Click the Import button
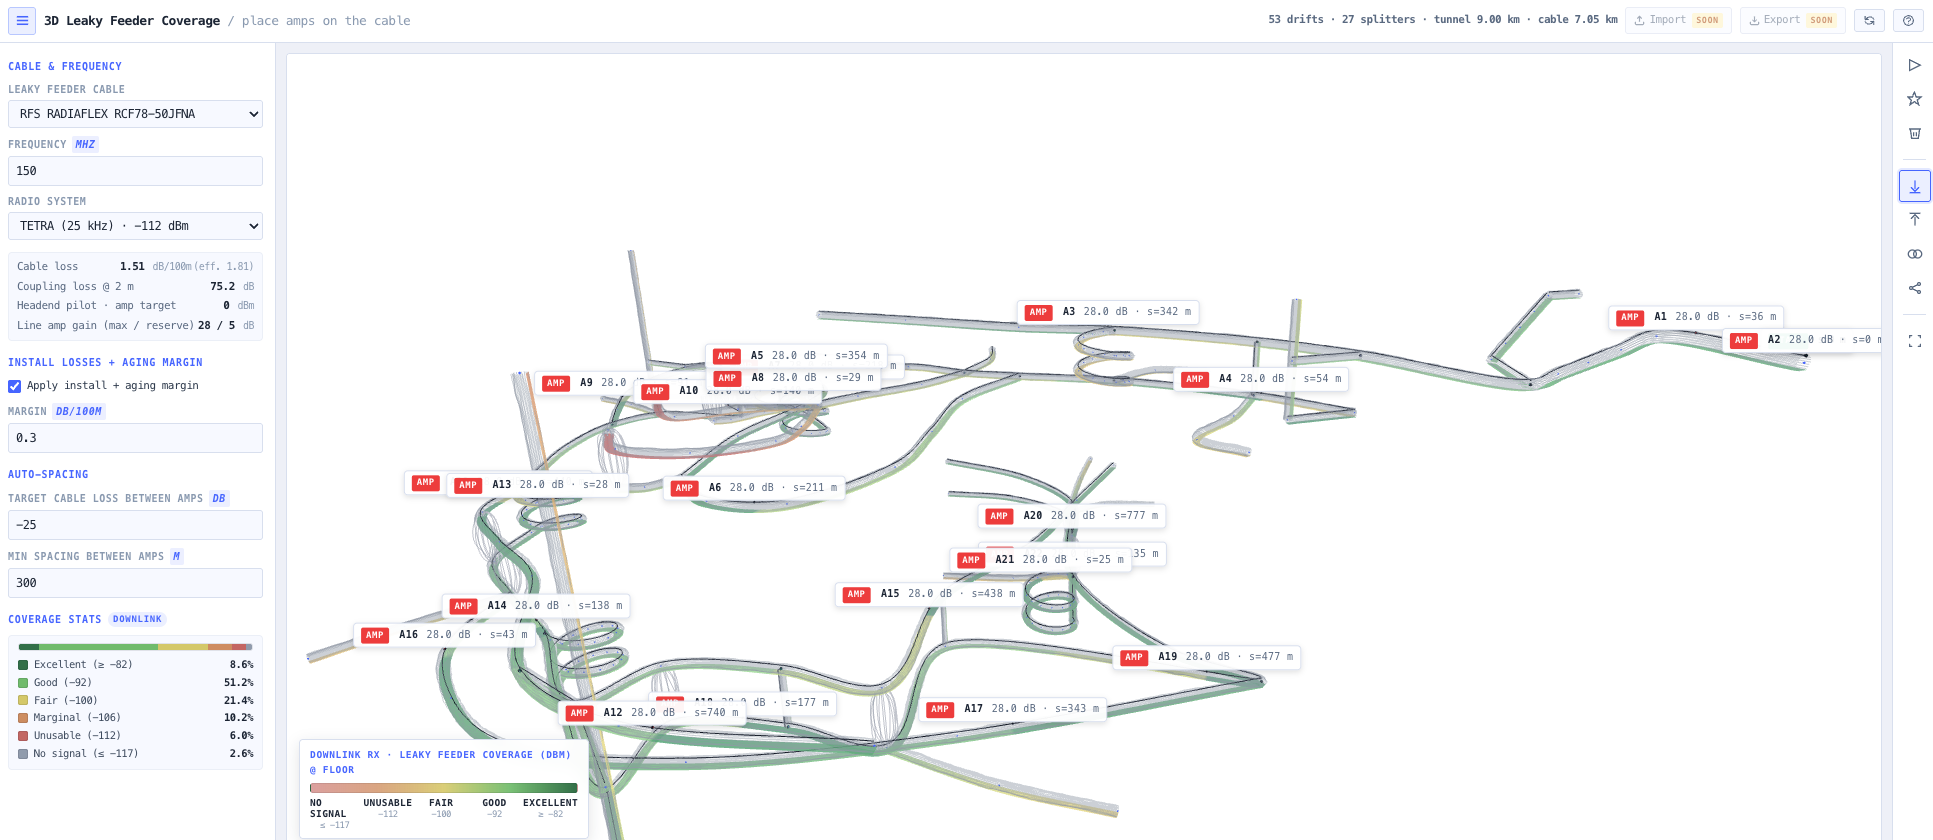 (1679, 20)
